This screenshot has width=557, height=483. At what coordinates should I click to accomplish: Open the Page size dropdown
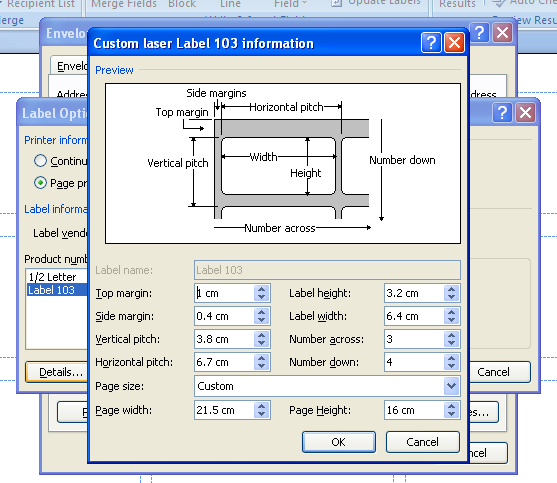tap(451, 386)
